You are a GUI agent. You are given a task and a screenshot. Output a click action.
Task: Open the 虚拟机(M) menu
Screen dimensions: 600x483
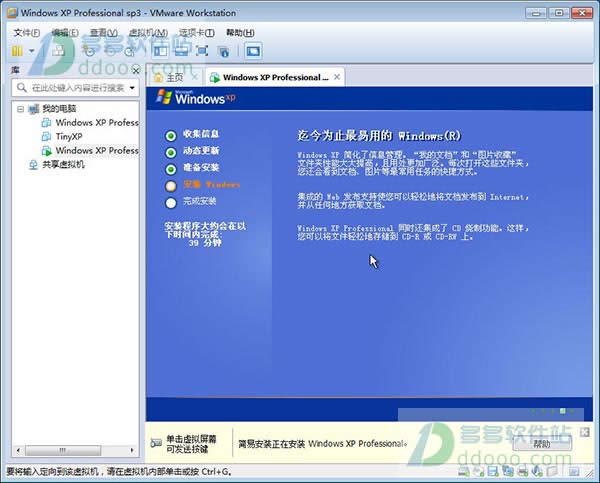click(x=148, y=33)
